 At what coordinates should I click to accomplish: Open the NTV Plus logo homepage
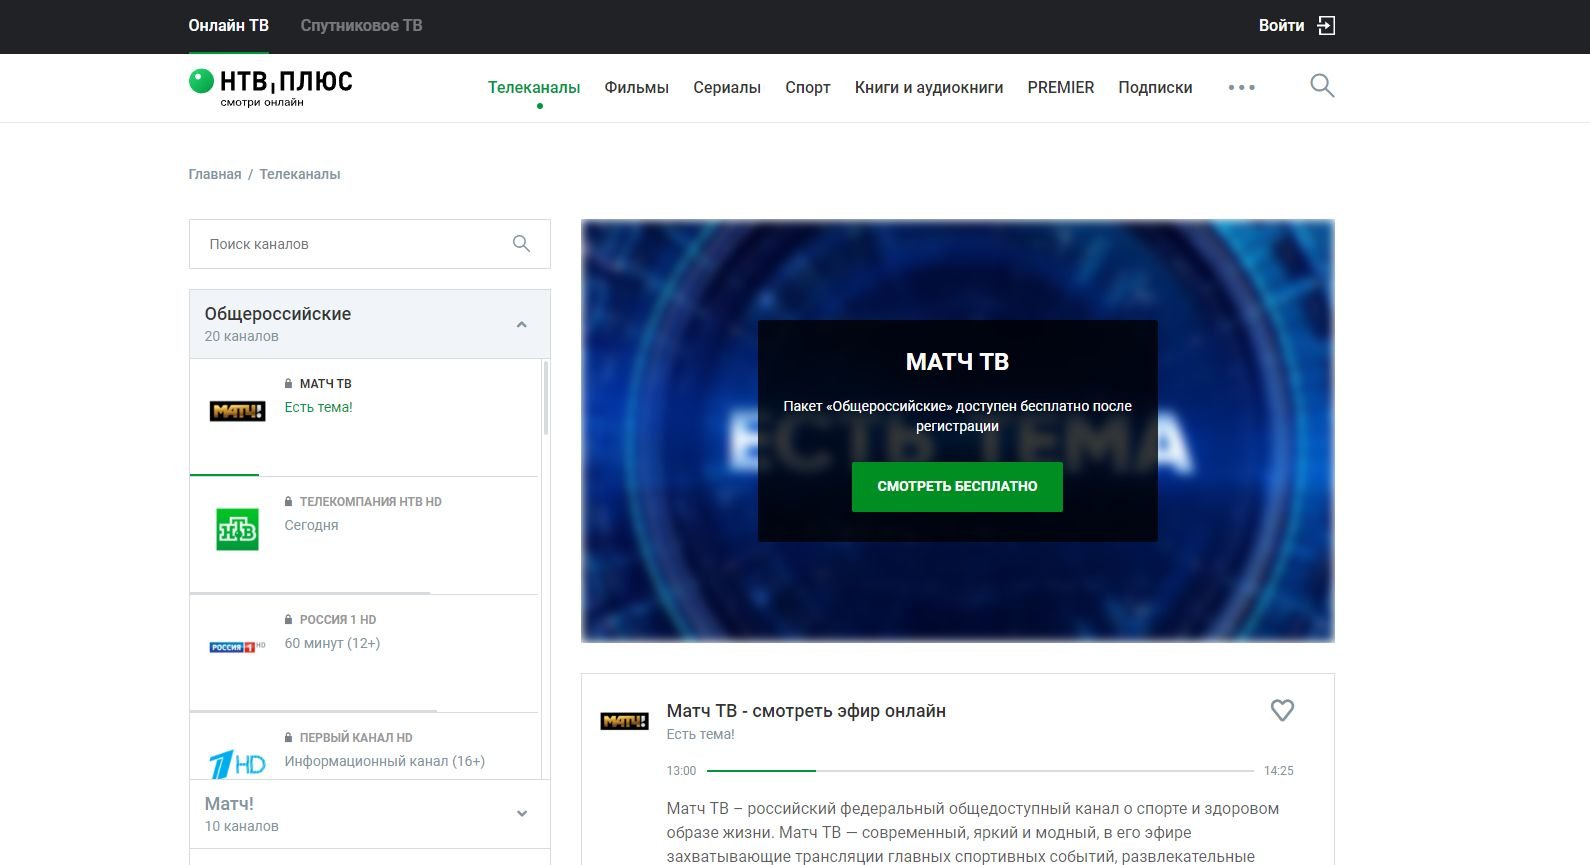click(271, 87)
